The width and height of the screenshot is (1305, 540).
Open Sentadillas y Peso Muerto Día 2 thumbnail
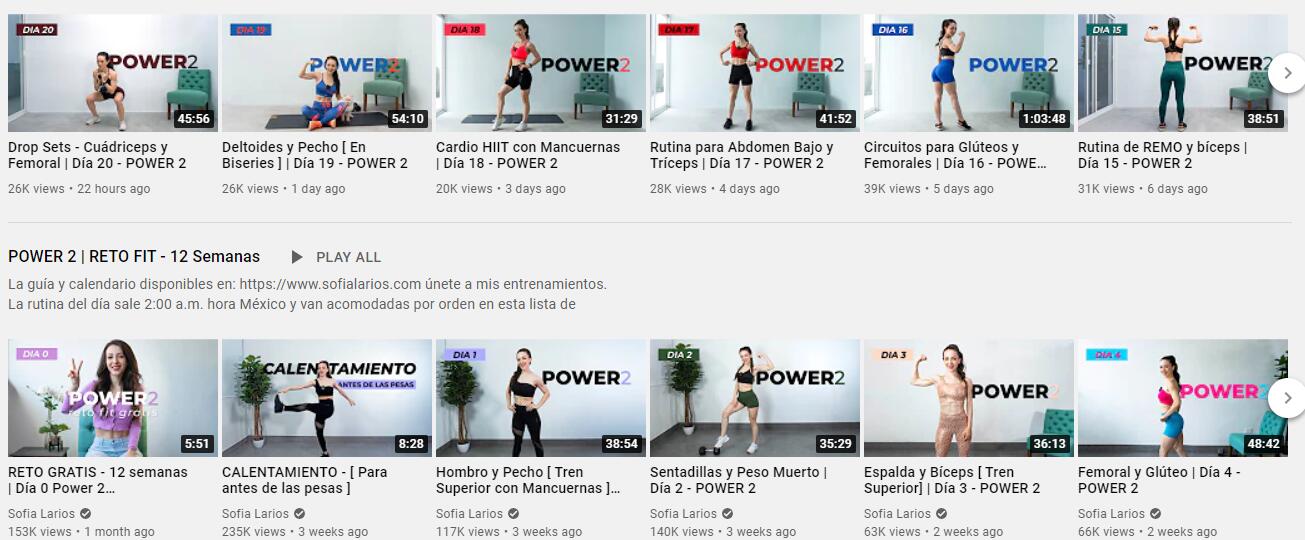(755, 398)
